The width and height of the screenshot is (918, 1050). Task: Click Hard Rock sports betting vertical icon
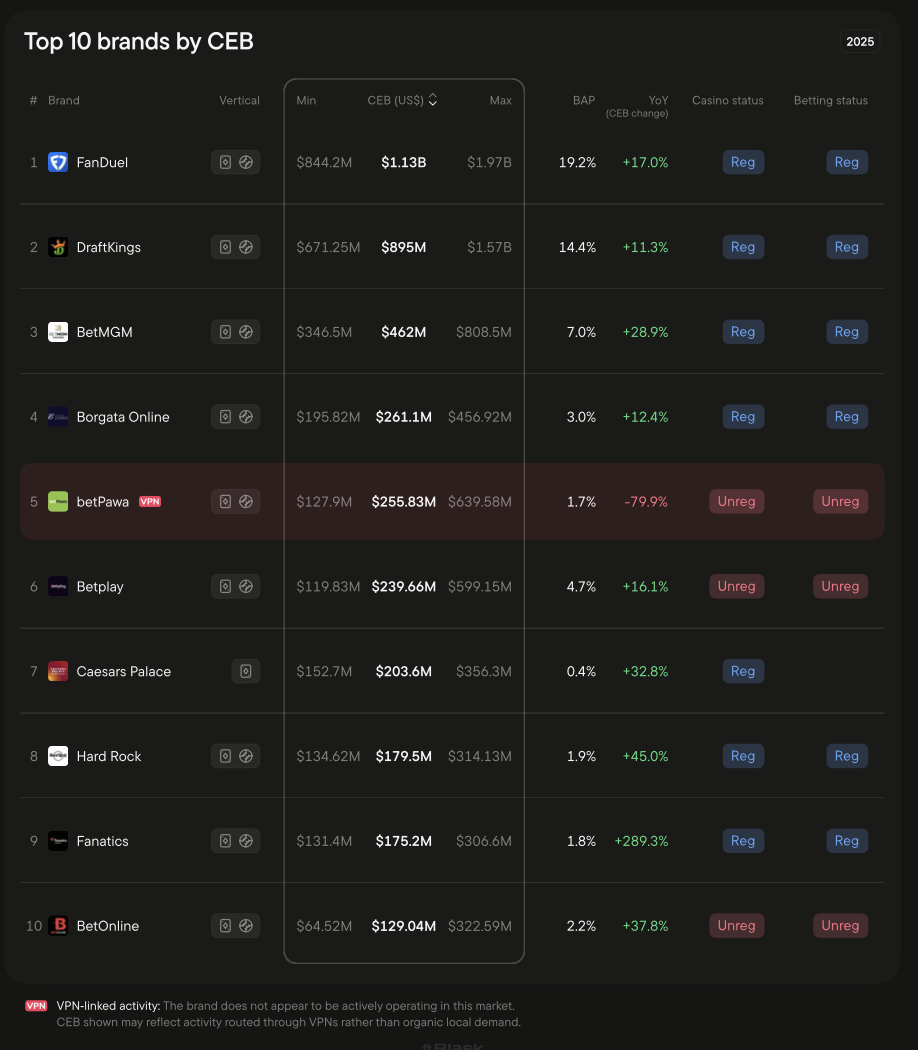(x=246, y=756)
